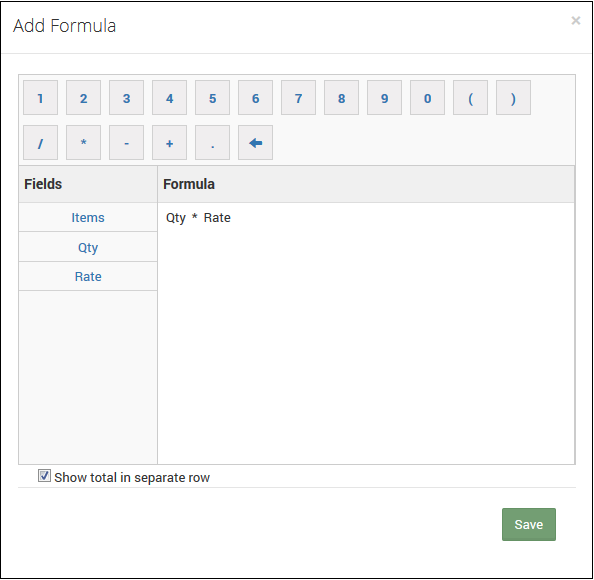Add the Rate field to formula

88,277
